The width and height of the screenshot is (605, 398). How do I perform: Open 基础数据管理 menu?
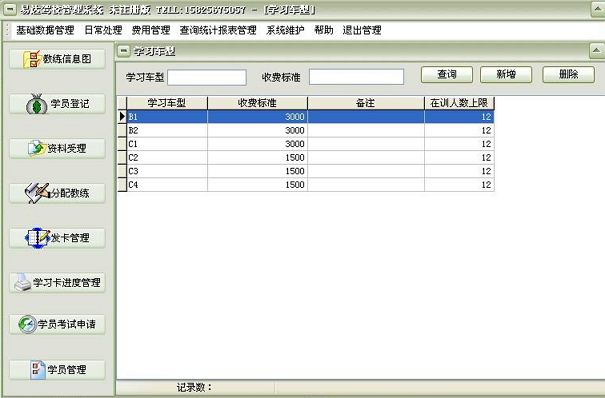(45, 30)
